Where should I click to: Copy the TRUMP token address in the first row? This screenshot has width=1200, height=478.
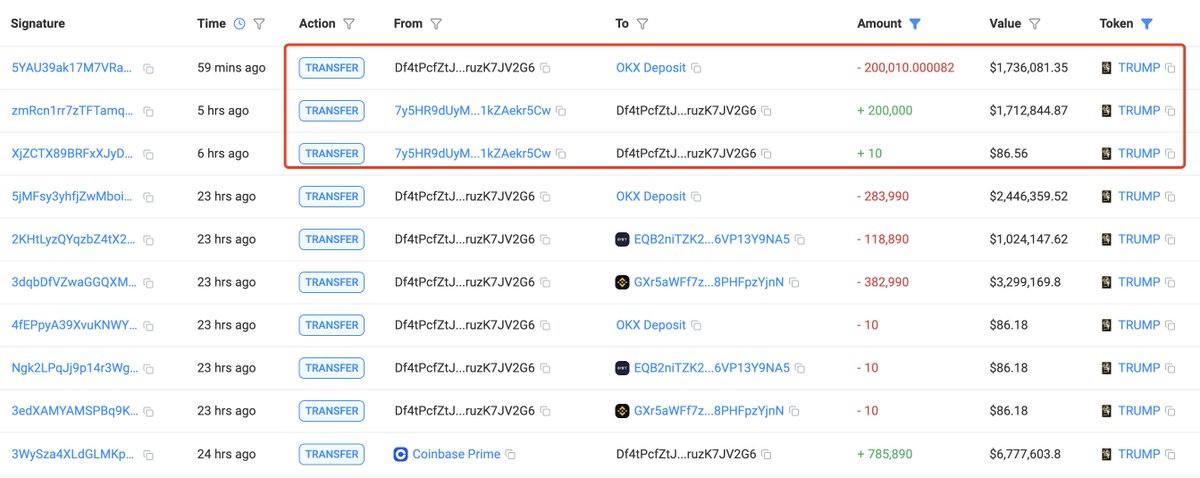click(x=1171, y=69)
